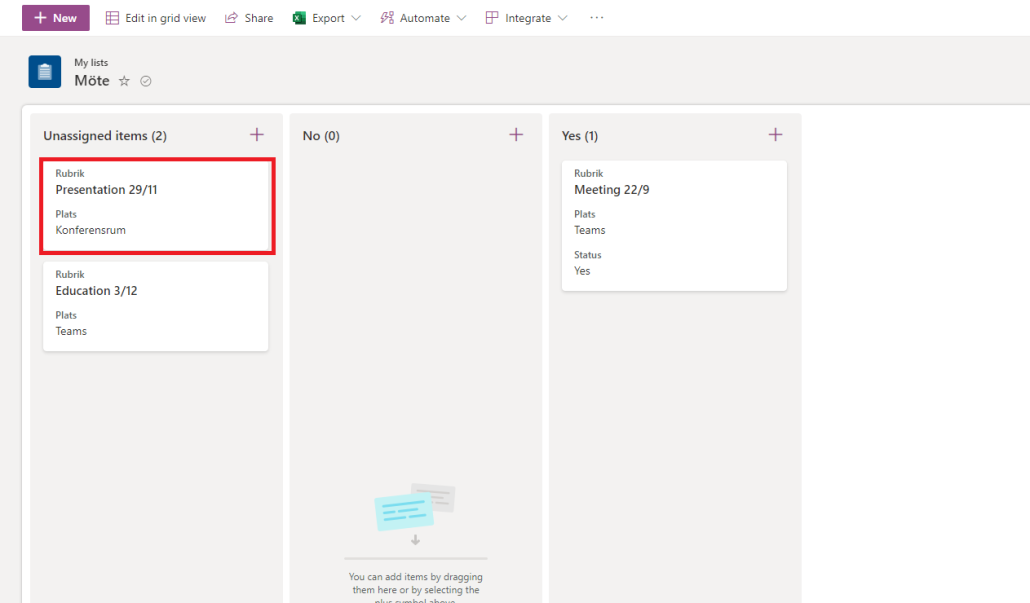The height and width of the screenshot is (603, 1030).
Task: Add item to the Yes column
Action: click(x=776, y=135)
